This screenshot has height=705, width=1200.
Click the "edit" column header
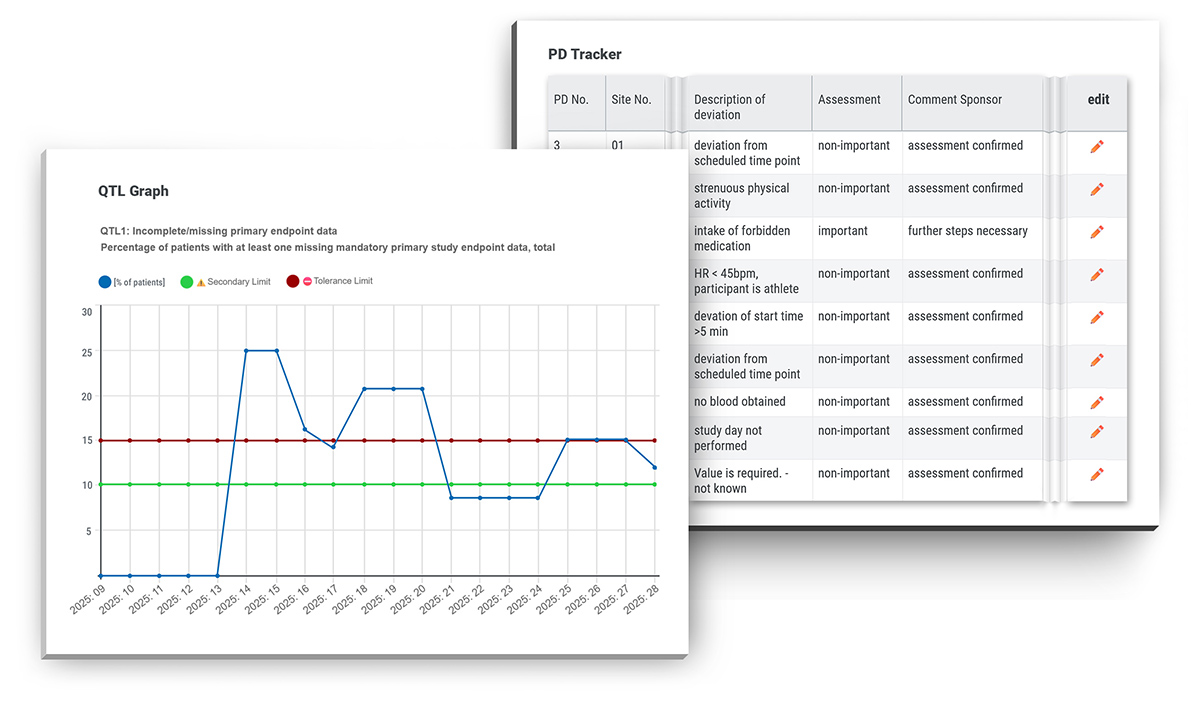tap(1097, 100)
